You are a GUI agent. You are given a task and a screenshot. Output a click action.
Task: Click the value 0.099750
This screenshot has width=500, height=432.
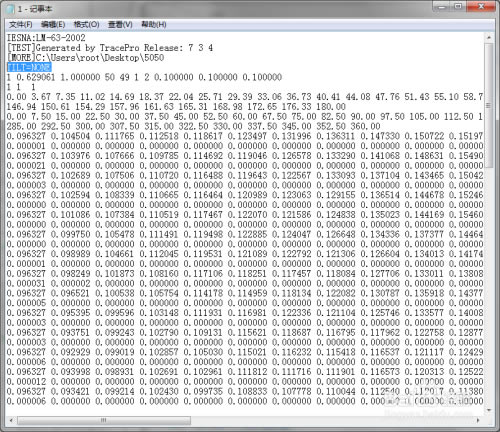click(70, 234)
